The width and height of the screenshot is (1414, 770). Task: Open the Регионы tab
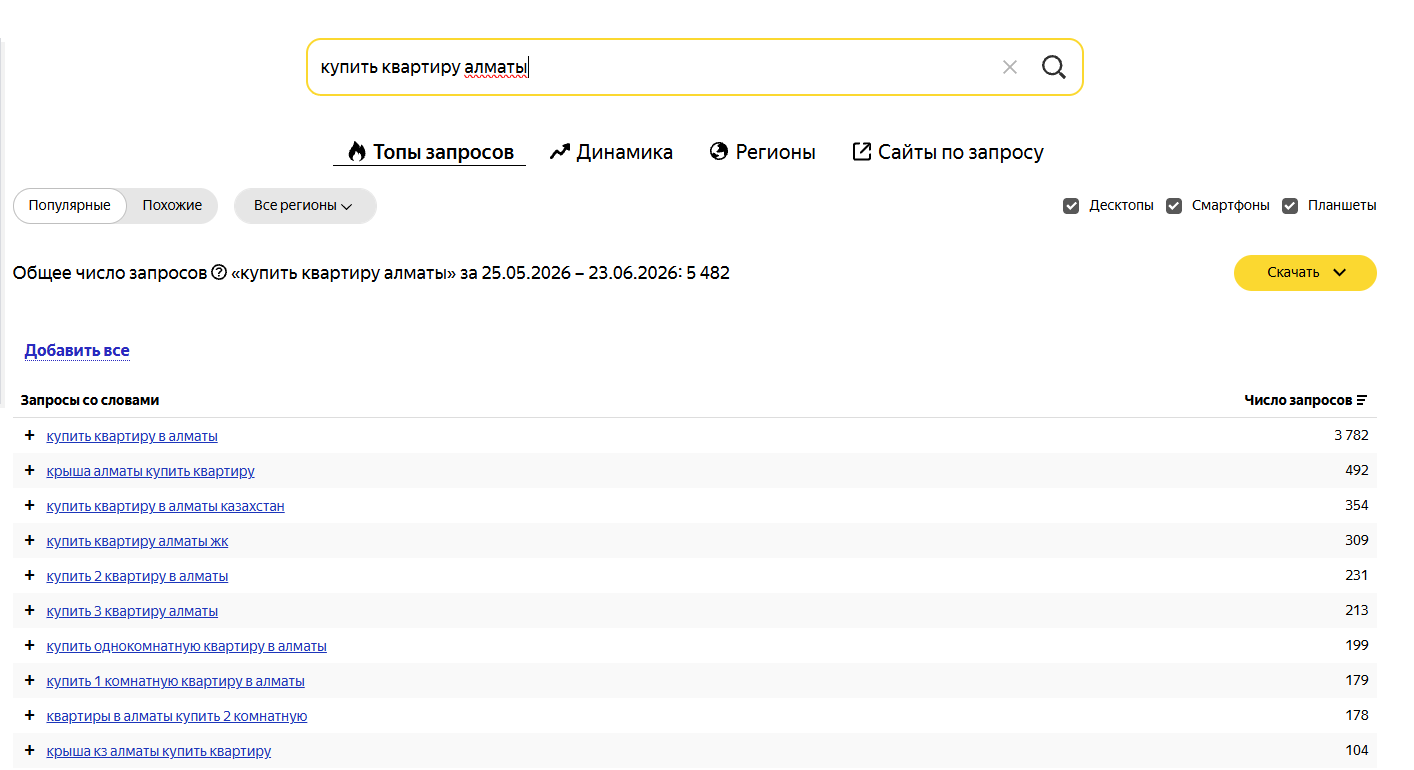tap(762, 152)
